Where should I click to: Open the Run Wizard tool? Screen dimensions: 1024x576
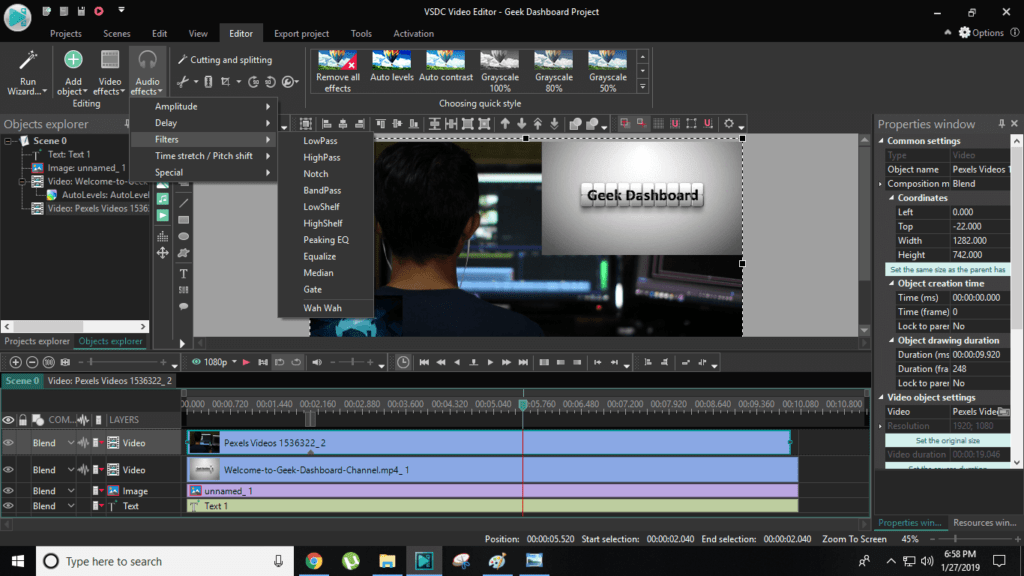(x=27, y=72)
